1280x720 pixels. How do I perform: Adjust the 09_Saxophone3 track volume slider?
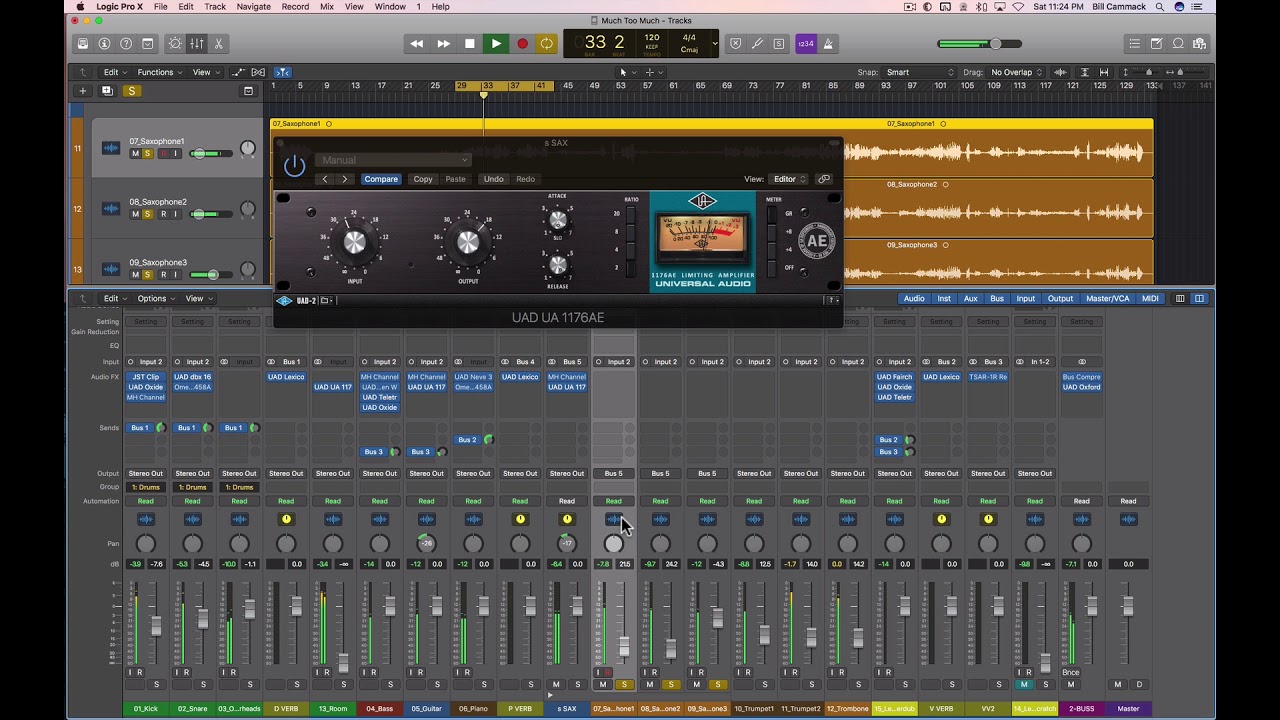click(211, 275)
